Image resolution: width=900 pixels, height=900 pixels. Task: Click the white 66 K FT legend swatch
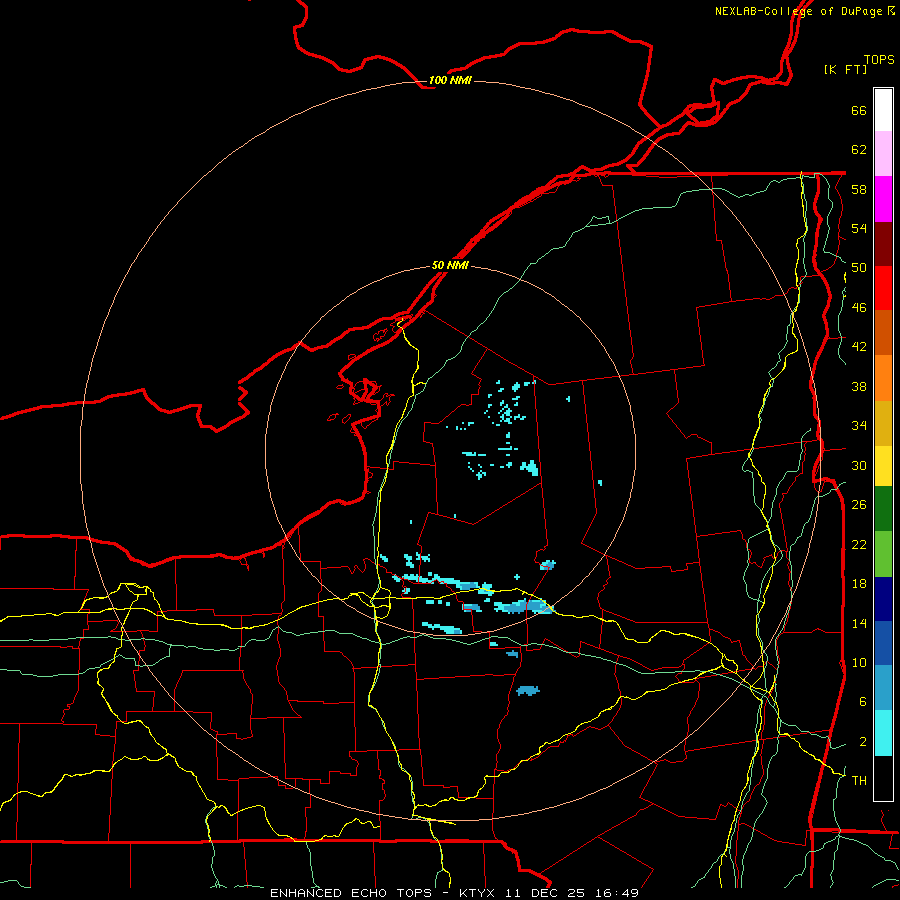click(x=883, y=110)
